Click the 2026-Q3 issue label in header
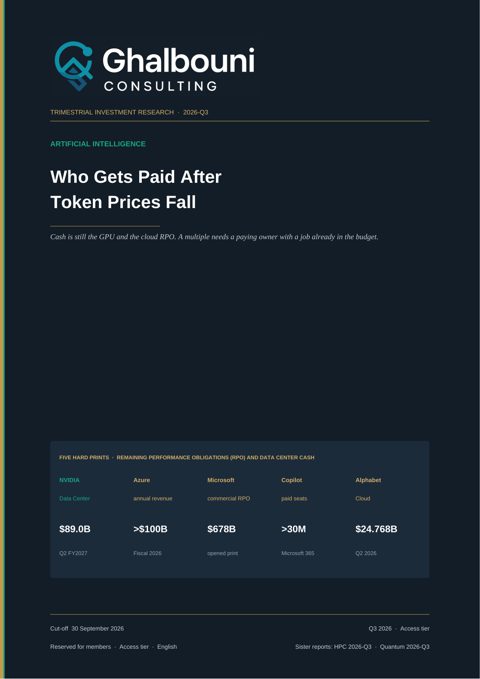Screen dimensions: 480x679 195,112
